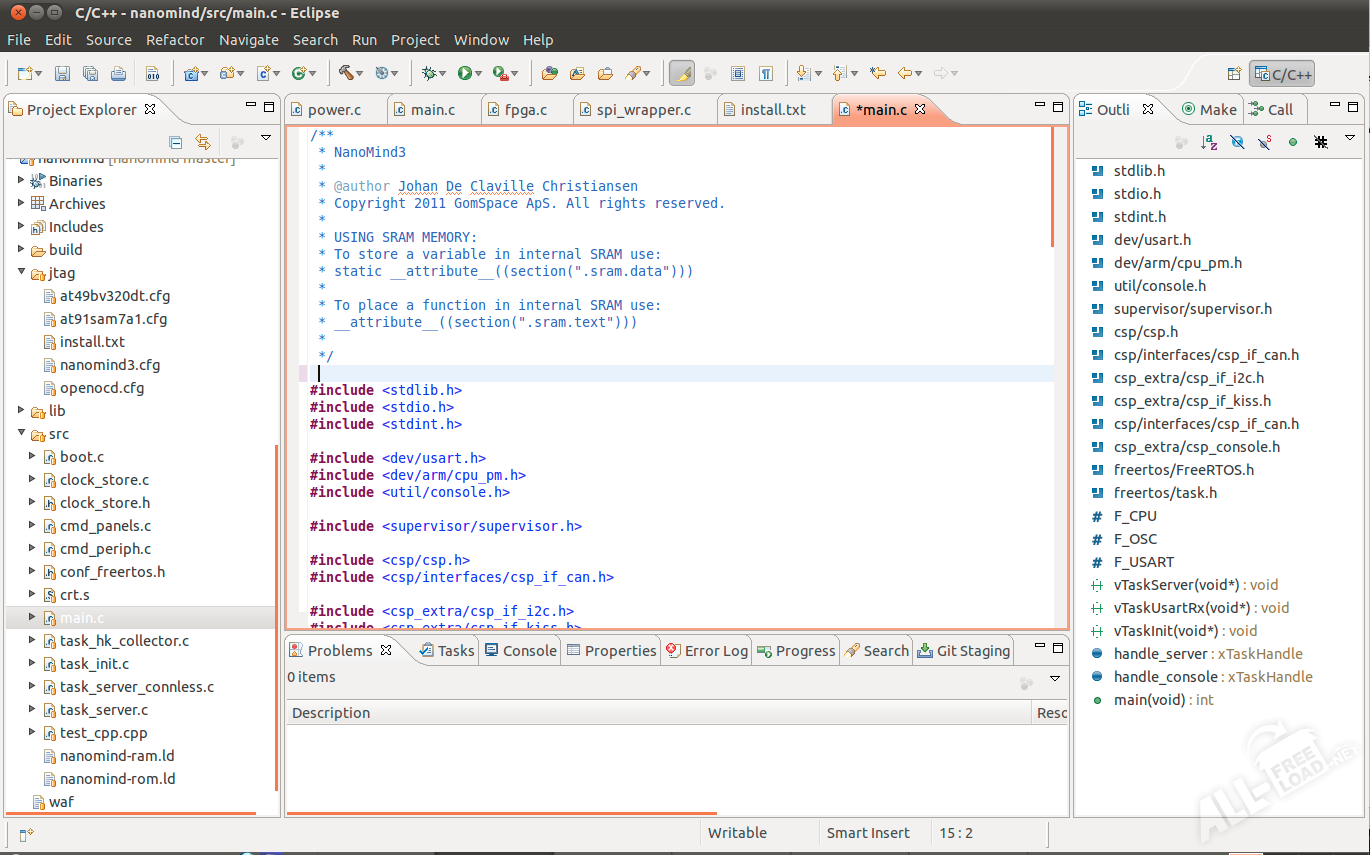Open the Refactor menu
1370x855 pixels.
[x=175, y=40]
